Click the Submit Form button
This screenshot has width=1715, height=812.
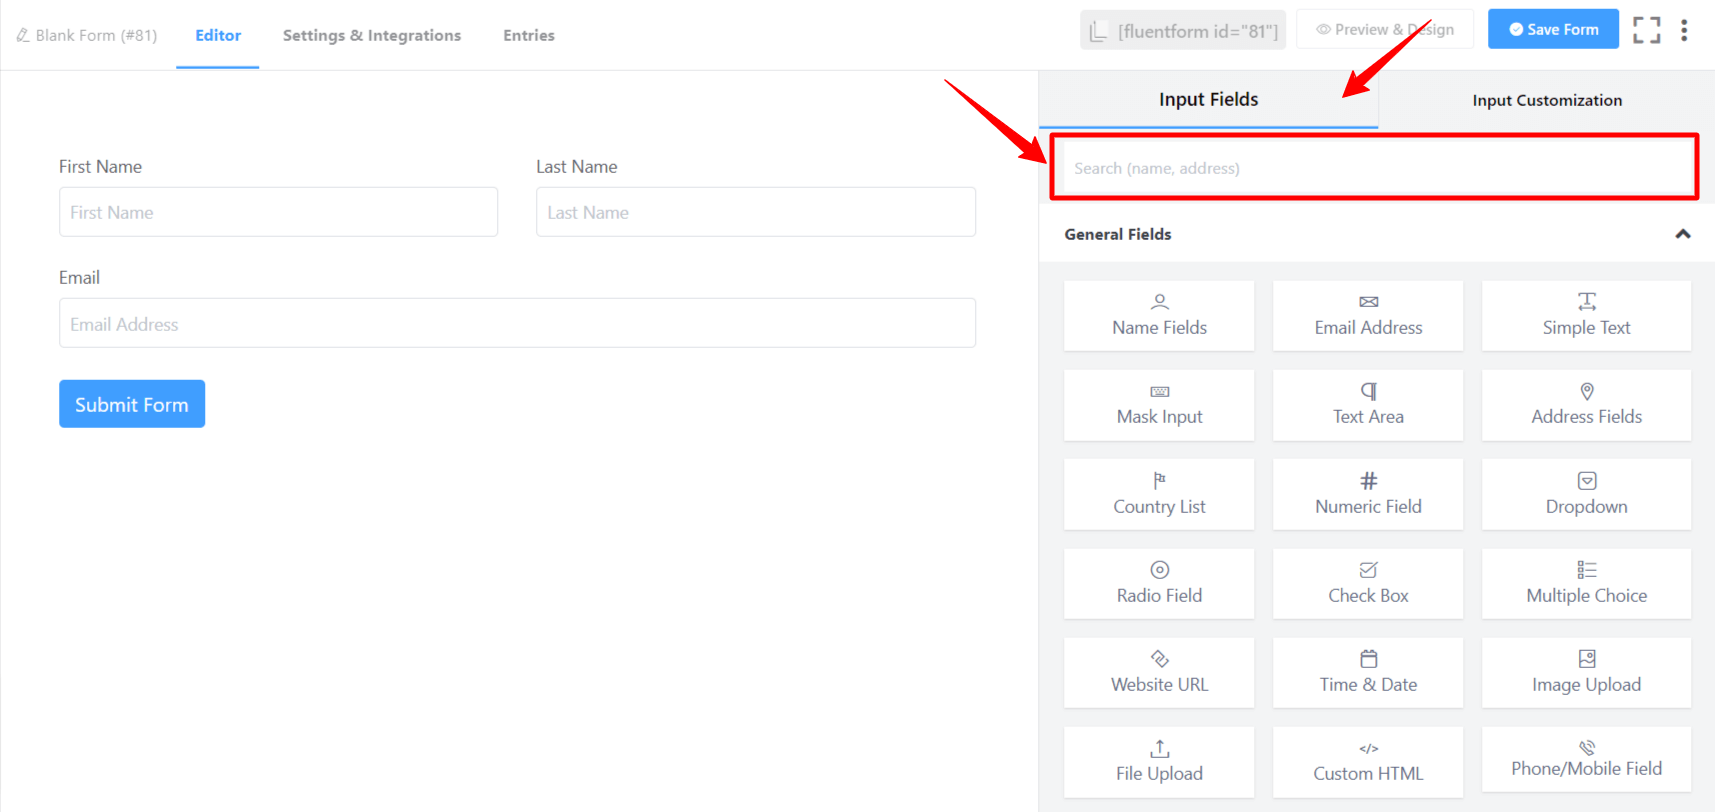(132, 404)
